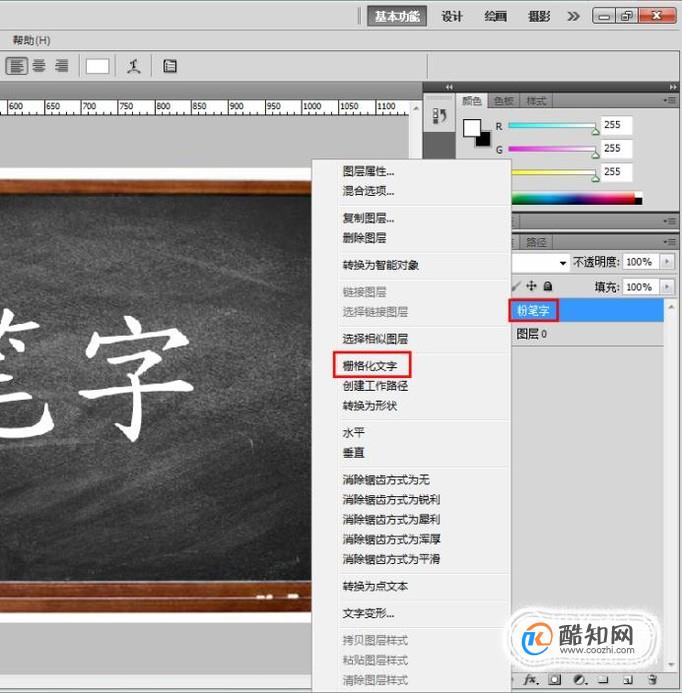Open the warped text tool icon
The image size is (682, 693).
(133, 67)
